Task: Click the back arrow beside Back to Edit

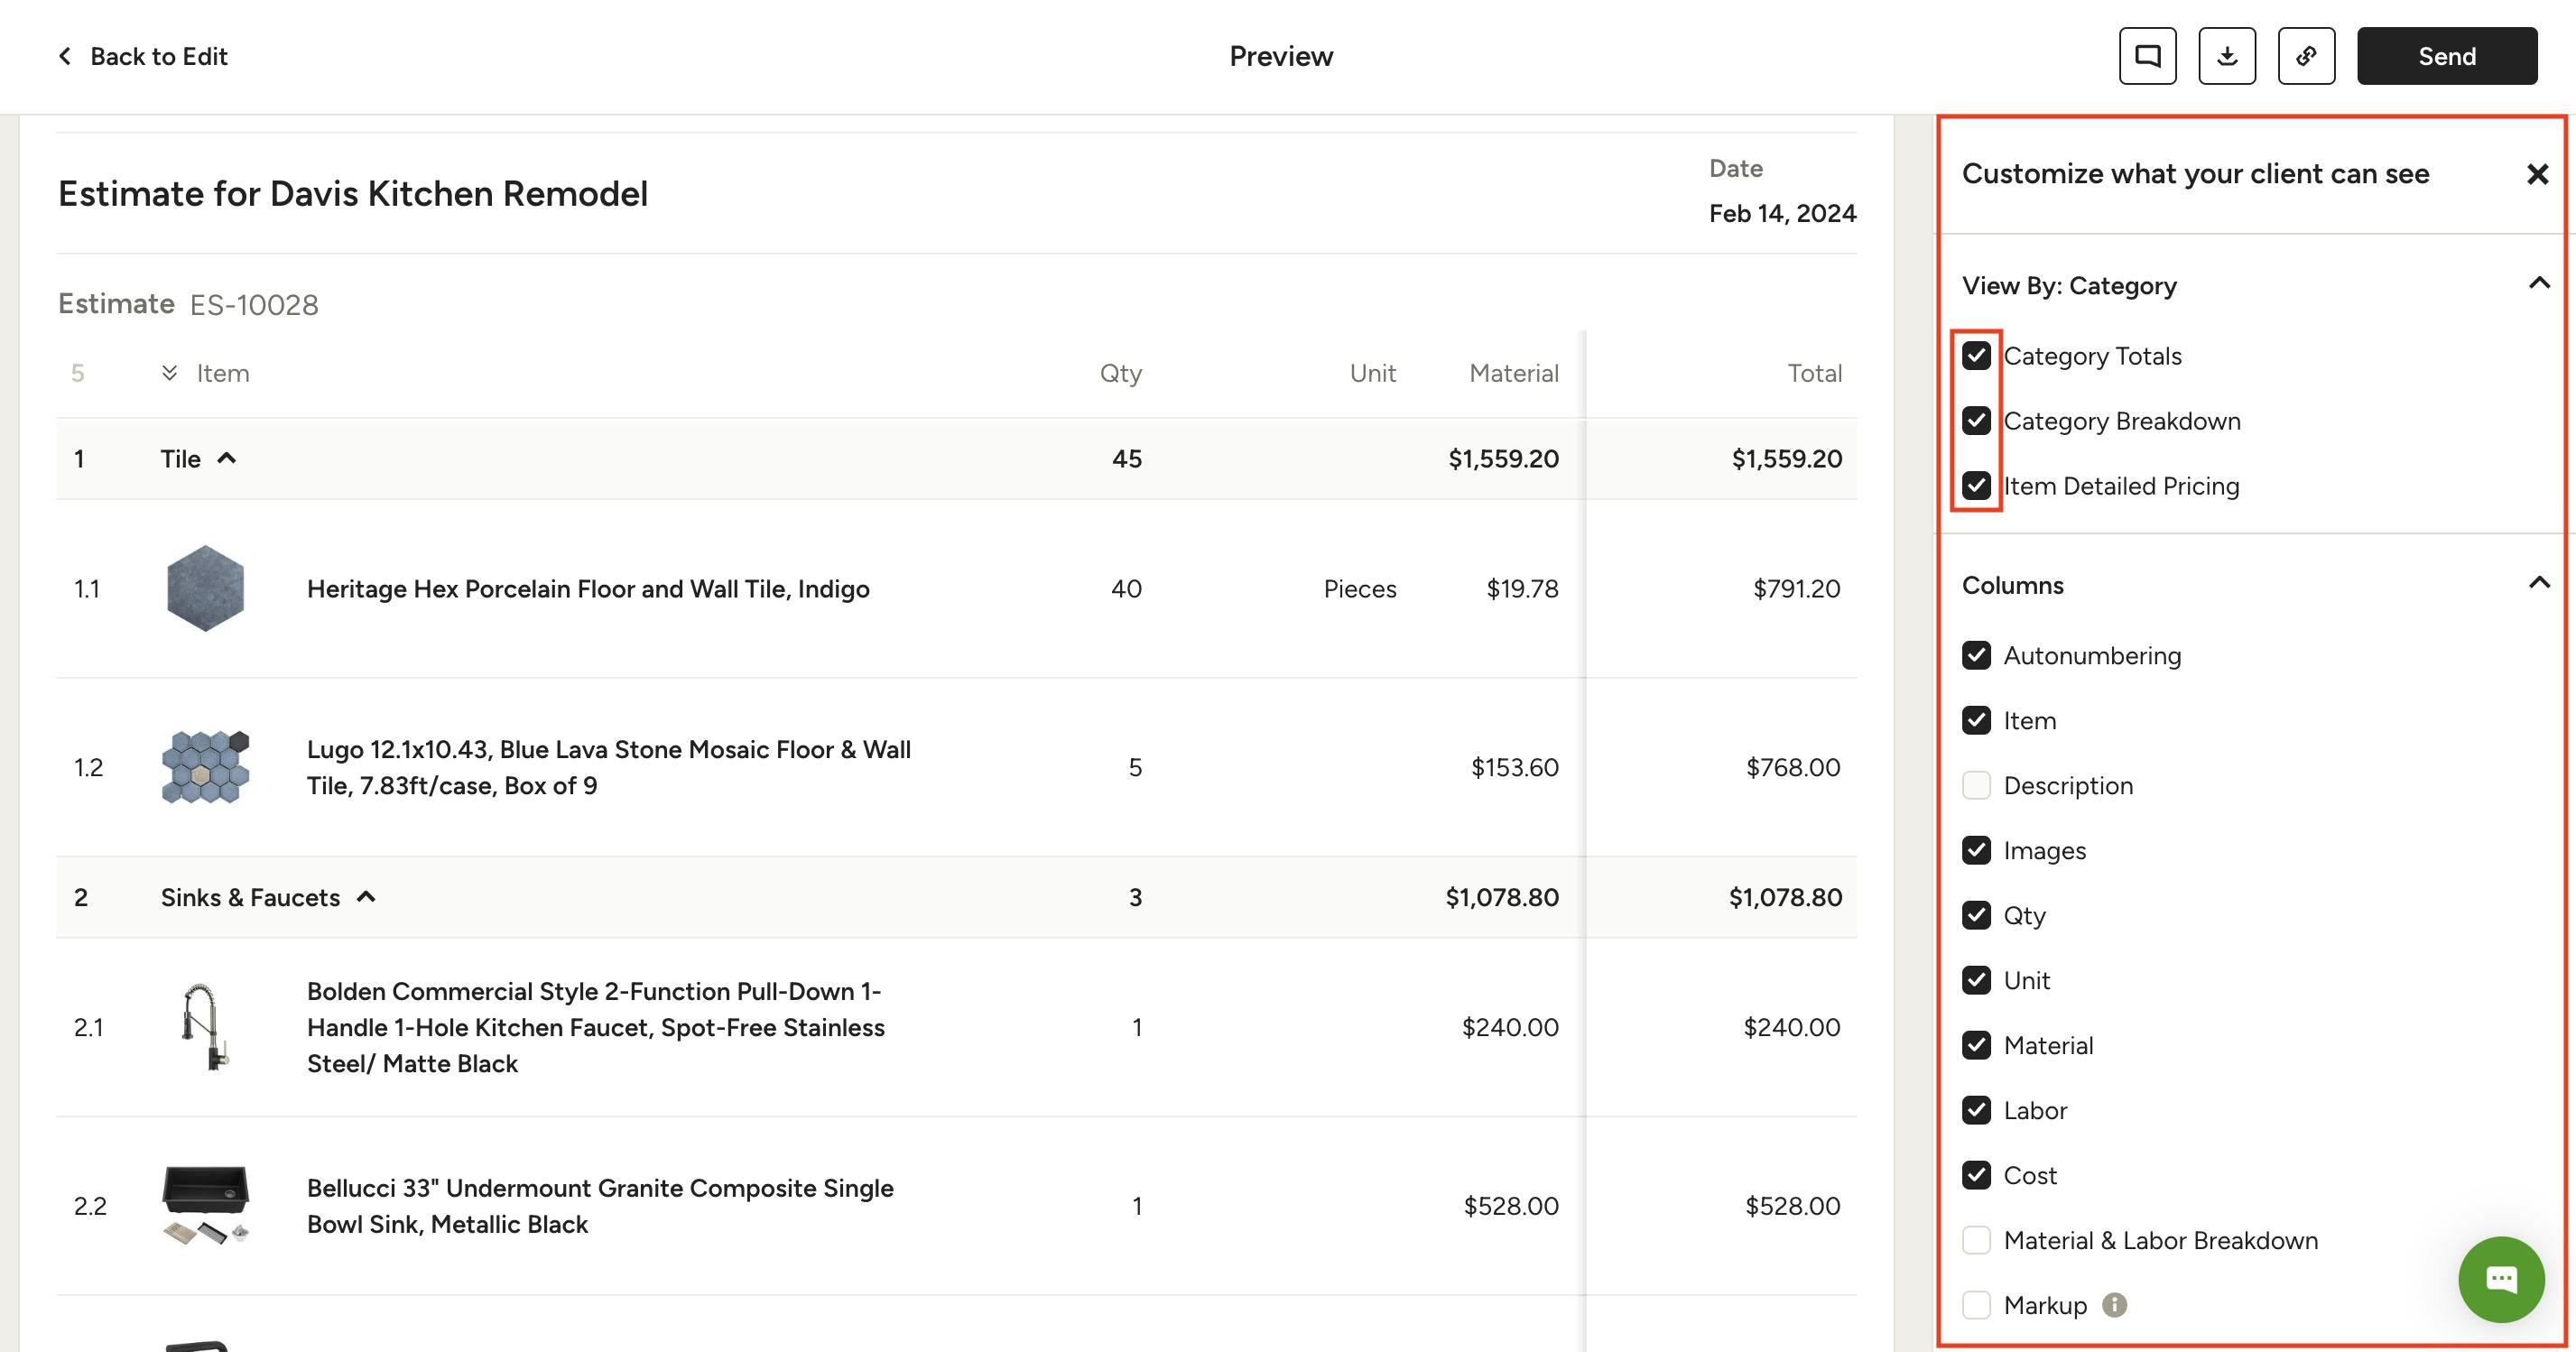Action: 65,56
